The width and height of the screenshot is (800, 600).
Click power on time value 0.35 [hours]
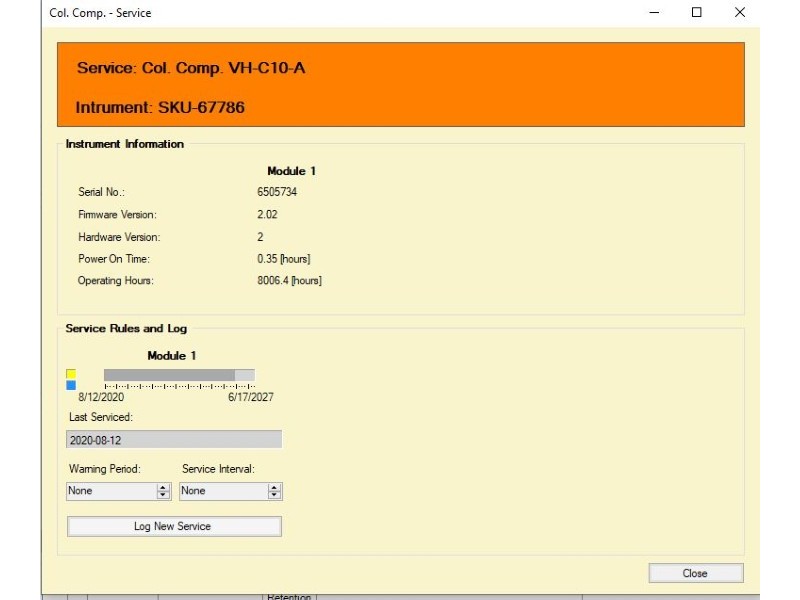coord(284,259)
